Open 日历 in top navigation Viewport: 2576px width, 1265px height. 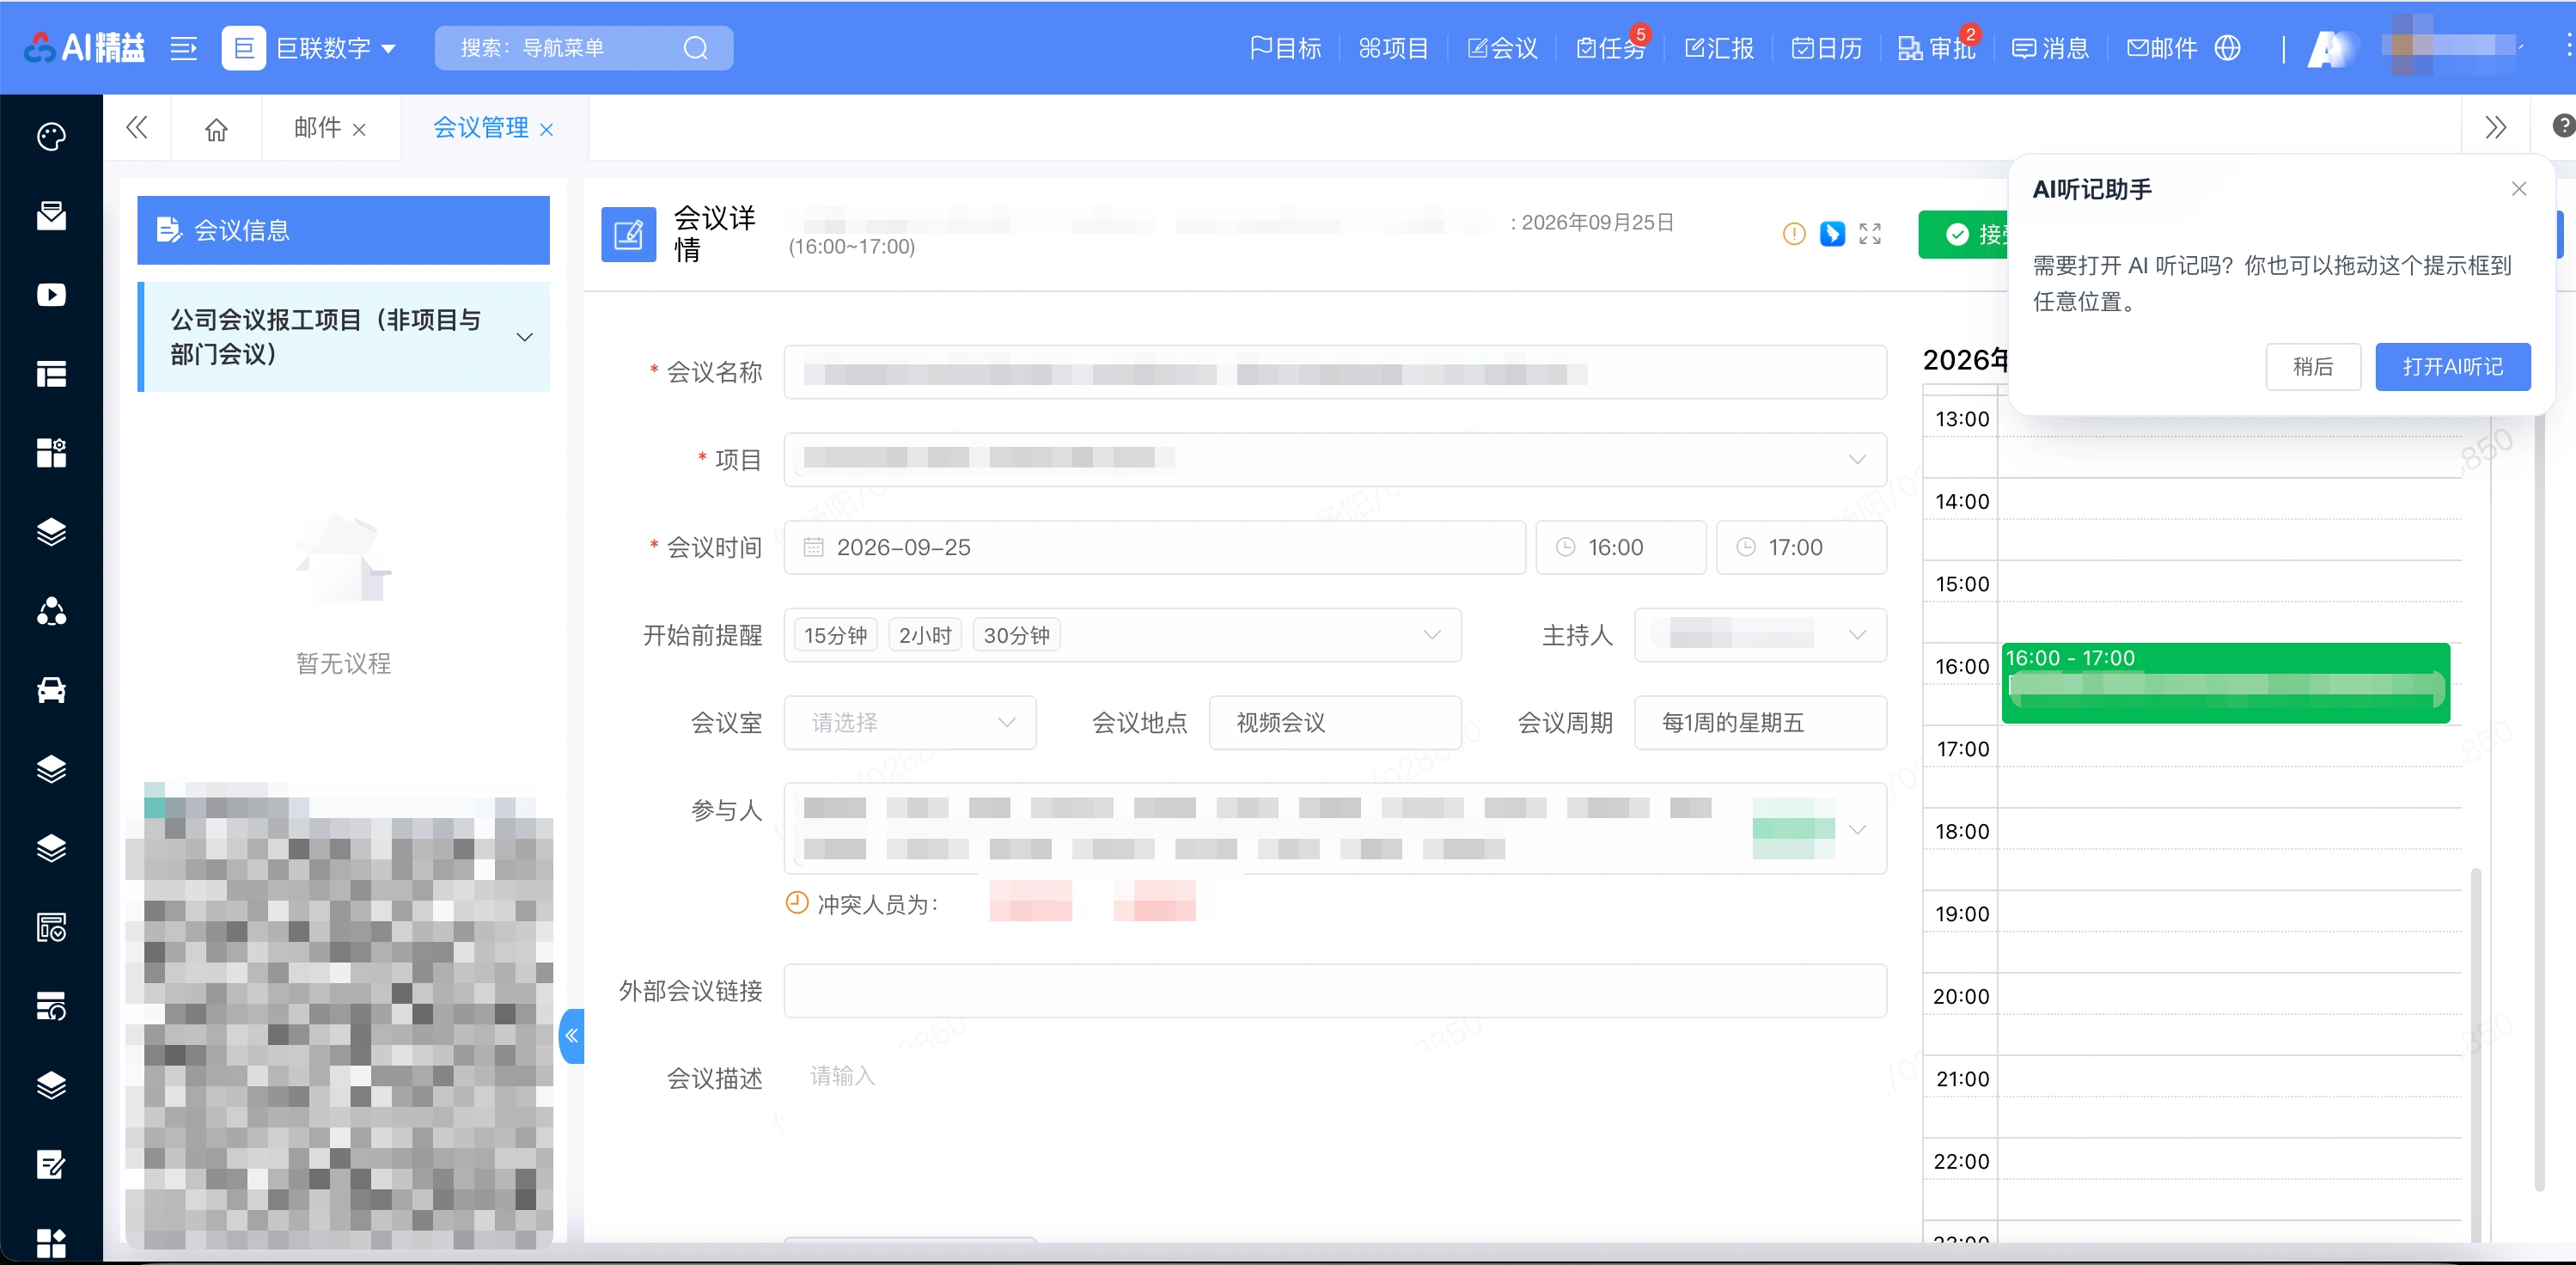1827,48
